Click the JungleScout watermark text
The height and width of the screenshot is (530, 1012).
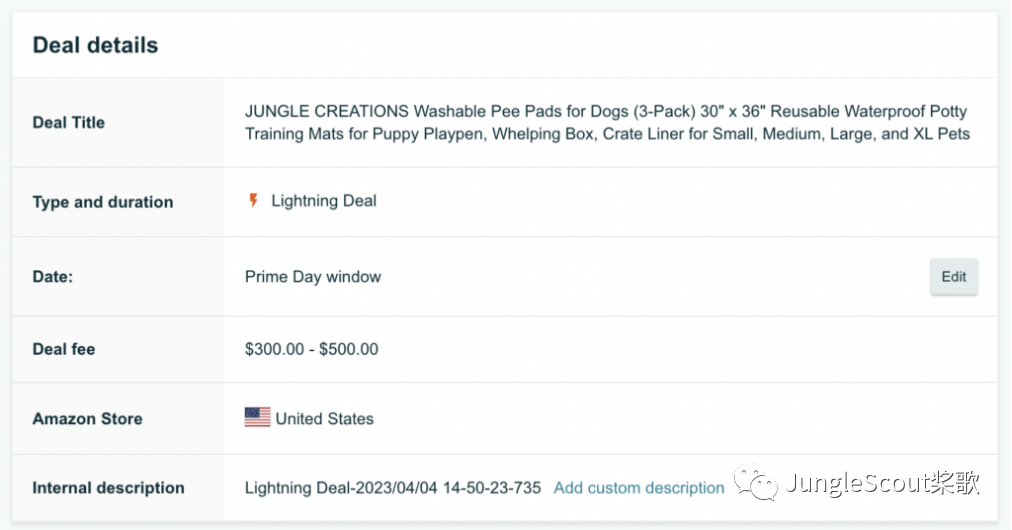[x=882, y=484]
